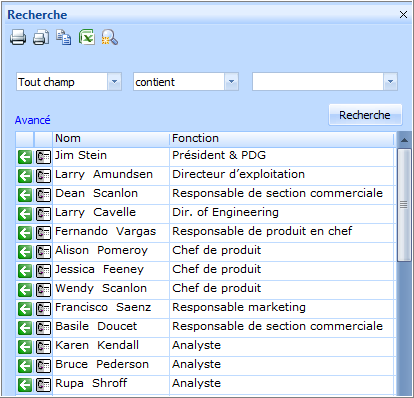Open the 'Tout champ' field dropdown
This screenshot has height=398, width=414.
114,82
